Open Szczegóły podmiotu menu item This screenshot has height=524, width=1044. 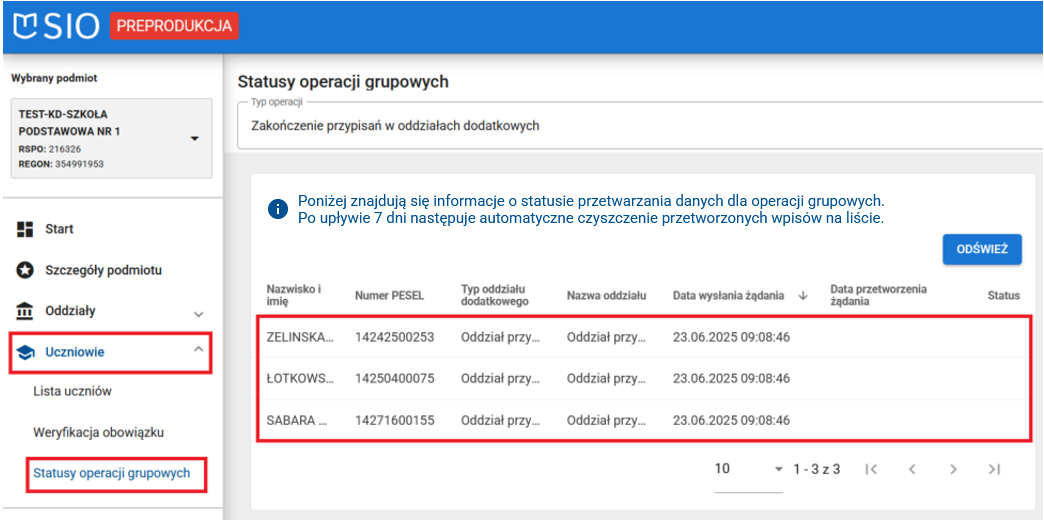pyautogui.click(x=103, y=270)
